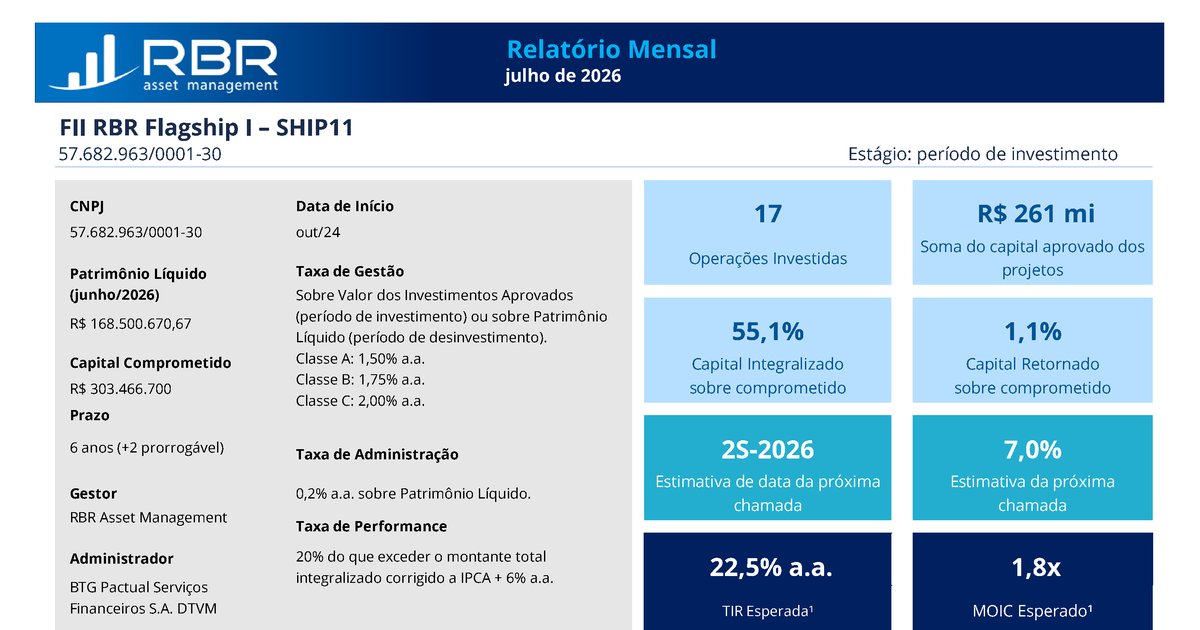Select the julho de 2026 date text
Screen dimensions: 1200x630
(563, 76)
